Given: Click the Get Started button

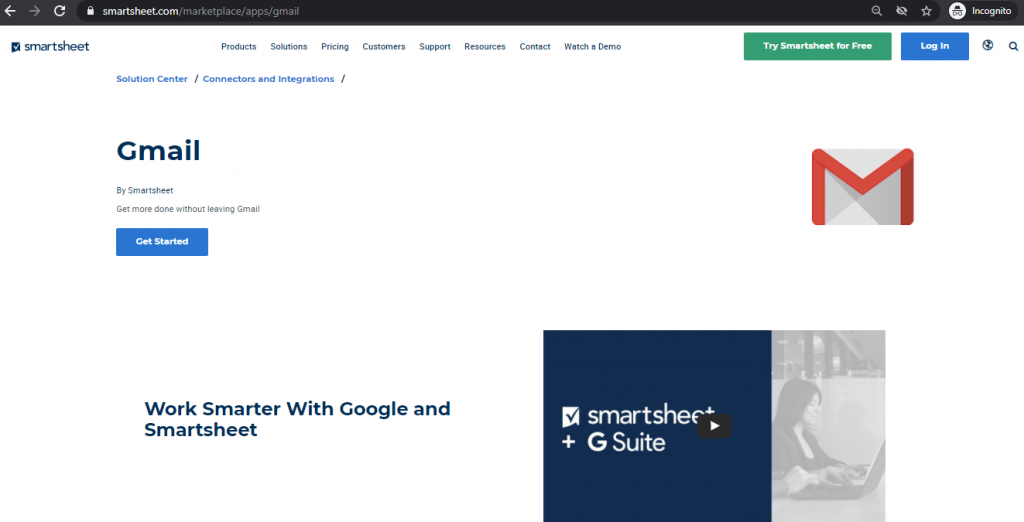Looking at the screenshot, I should tap(162, 242).
